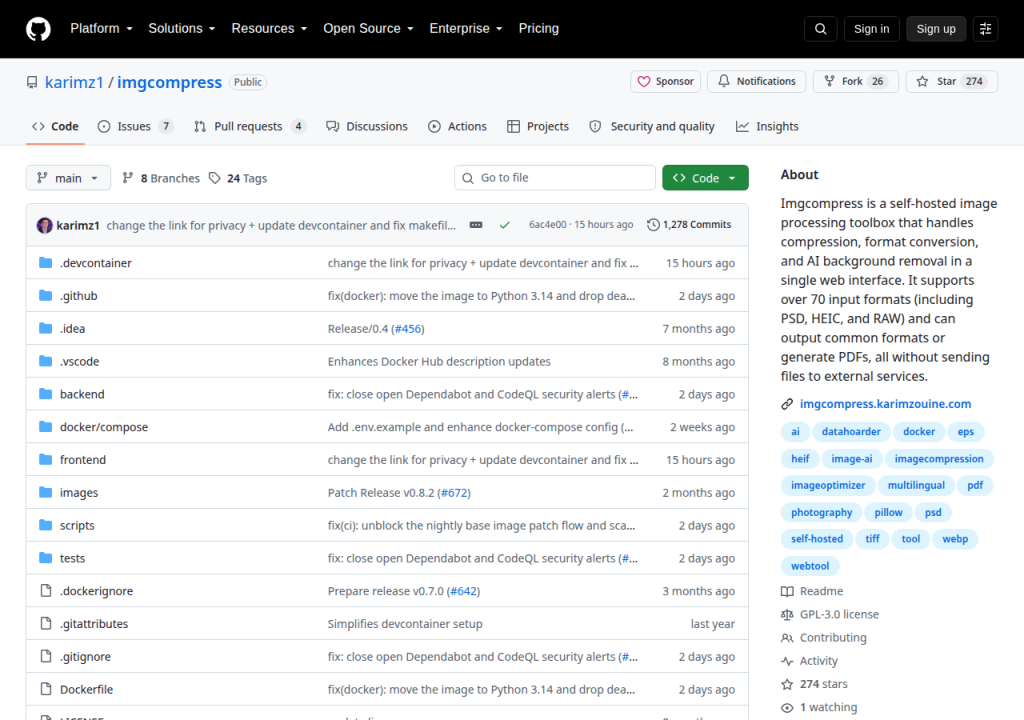Open the tests folder
This screenshot has height=720, width=1024.
tap(72, 558)
